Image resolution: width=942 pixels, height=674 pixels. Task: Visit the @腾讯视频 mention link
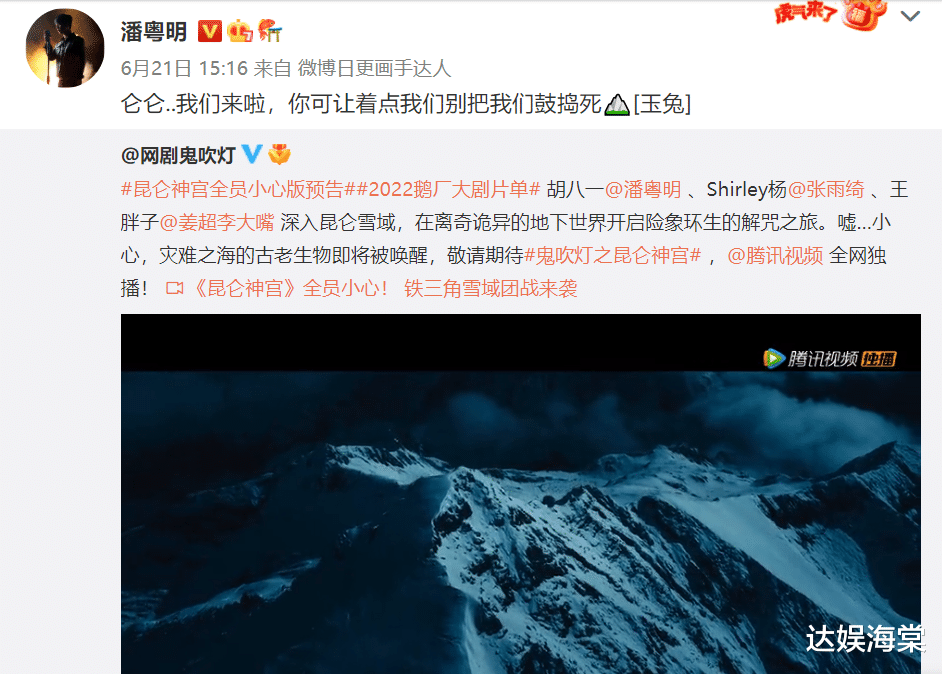click(775, 255)
